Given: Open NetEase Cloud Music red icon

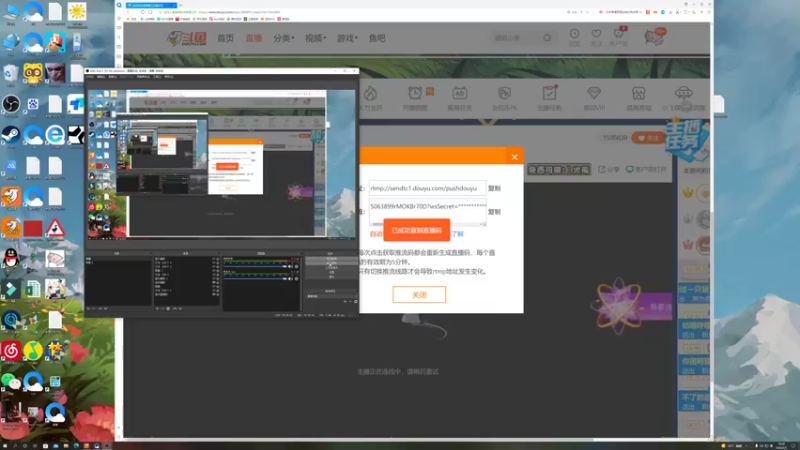Looking at the screenshot, I should point(11,351).
